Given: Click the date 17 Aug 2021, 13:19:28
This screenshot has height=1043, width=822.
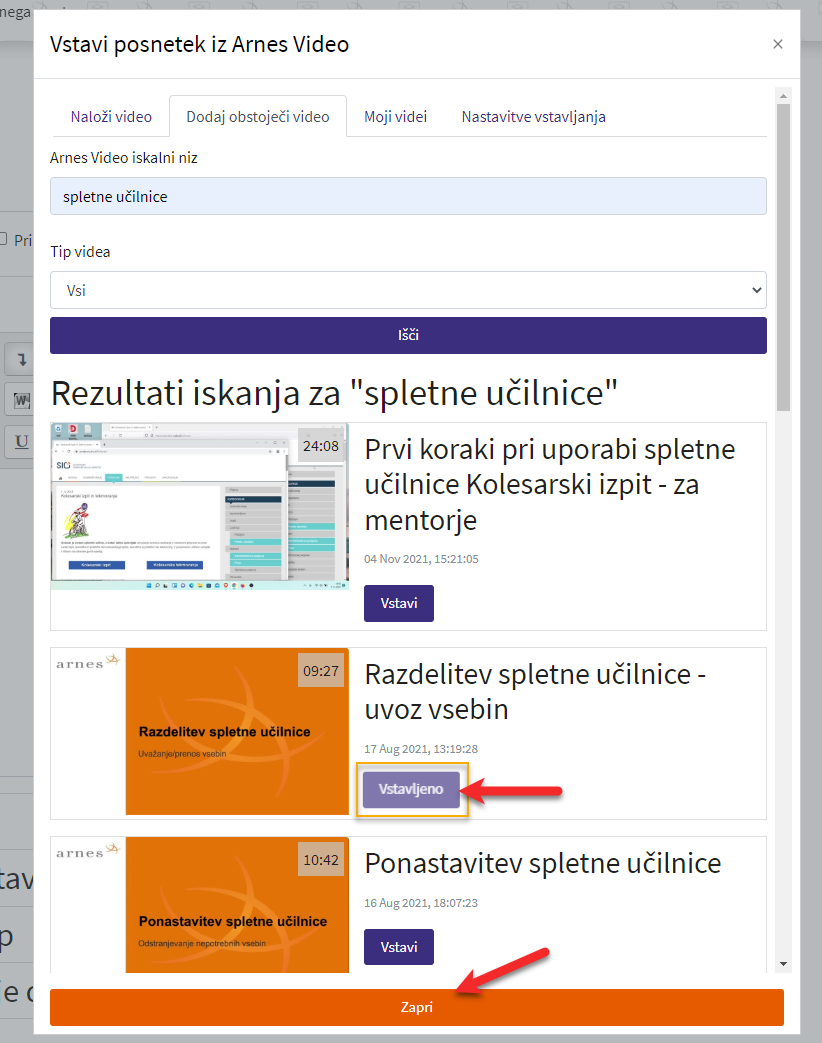Looking at the screenshot, I should tap(421, 749).
